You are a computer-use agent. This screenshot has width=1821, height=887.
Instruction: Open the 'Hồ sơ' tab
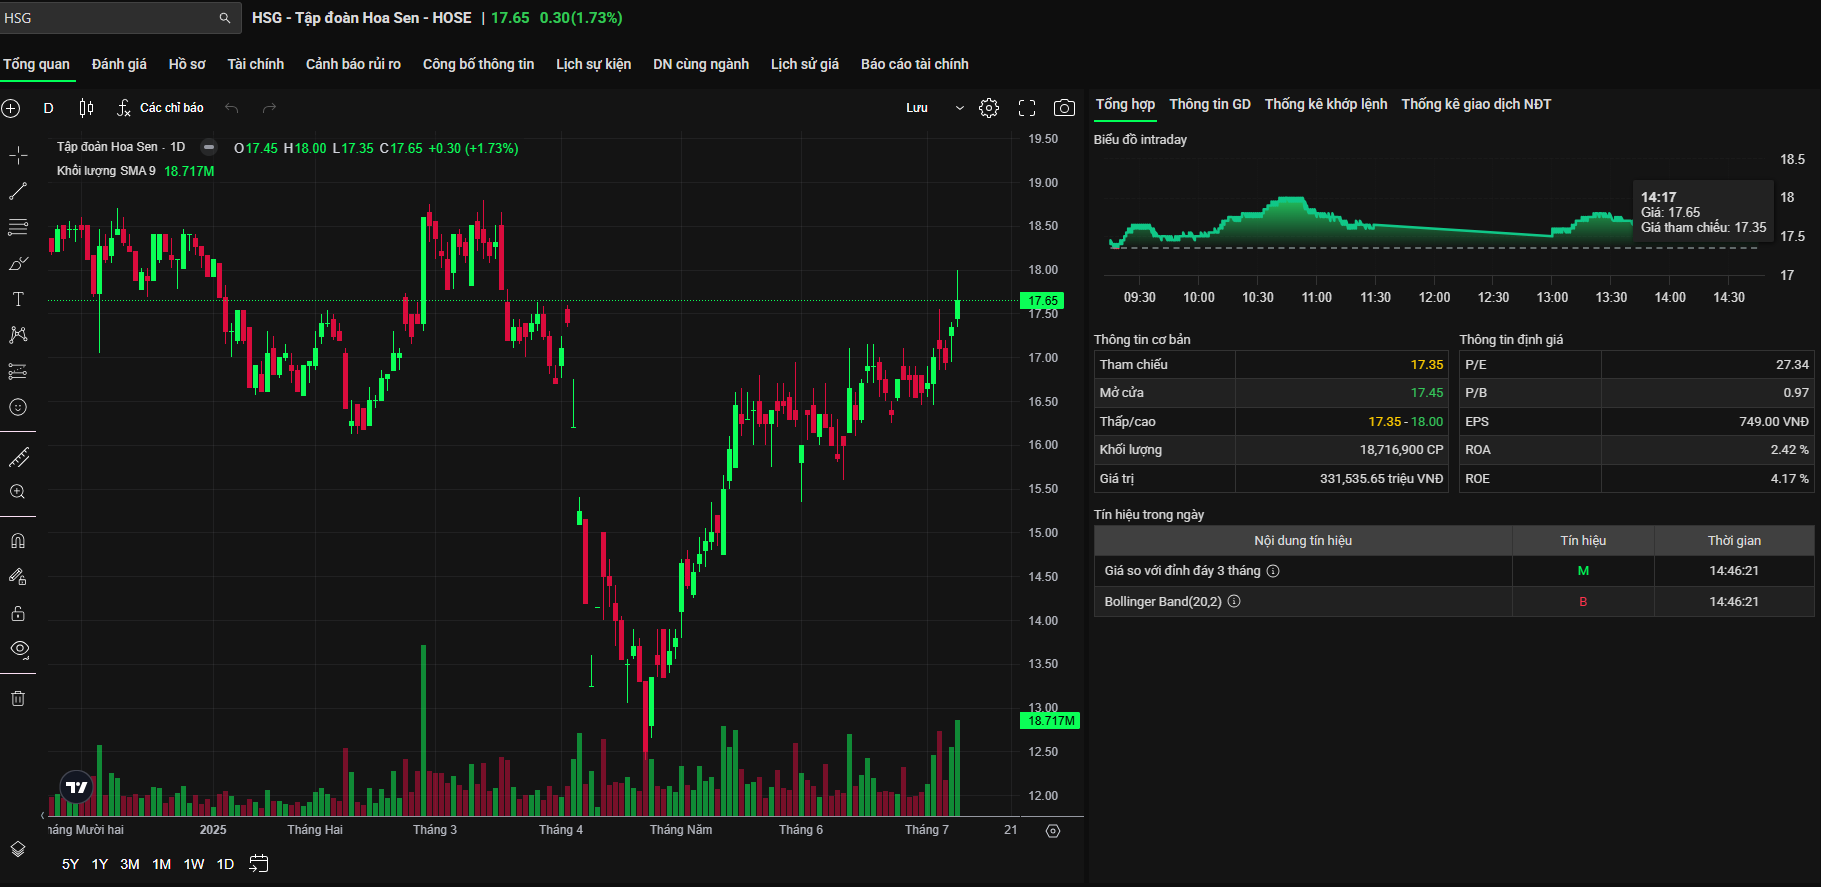pyautogui.click(x=187, y=64)
